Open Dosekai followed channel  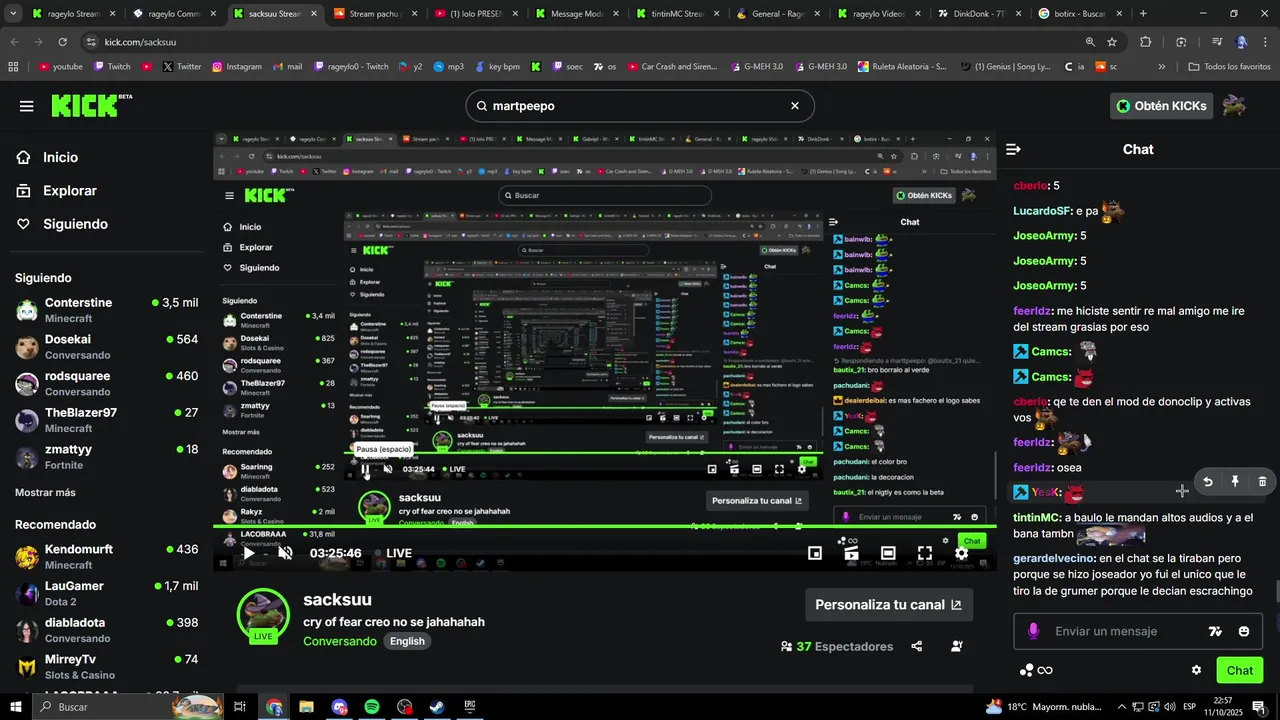(x=106, y=347)
